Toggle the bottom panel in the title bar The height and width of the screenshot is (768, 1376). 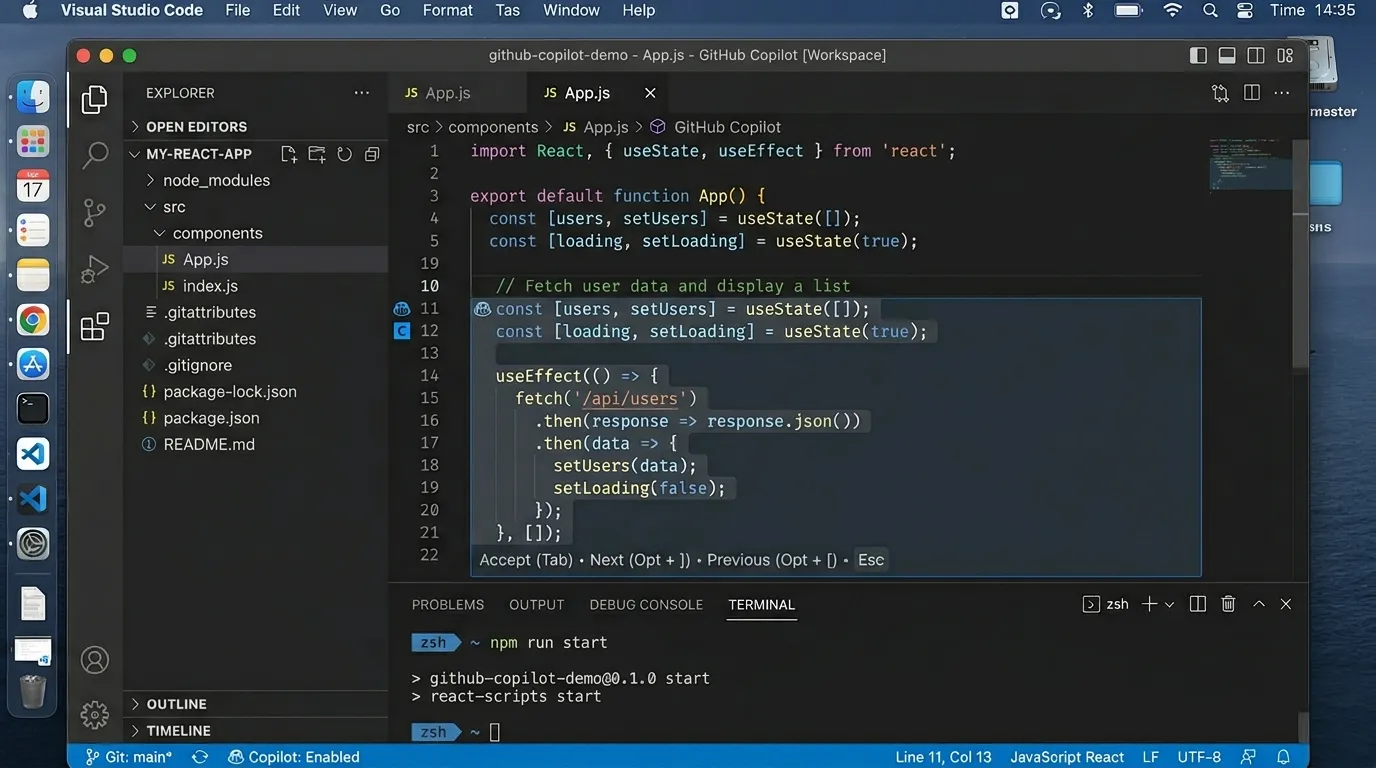1227,56
